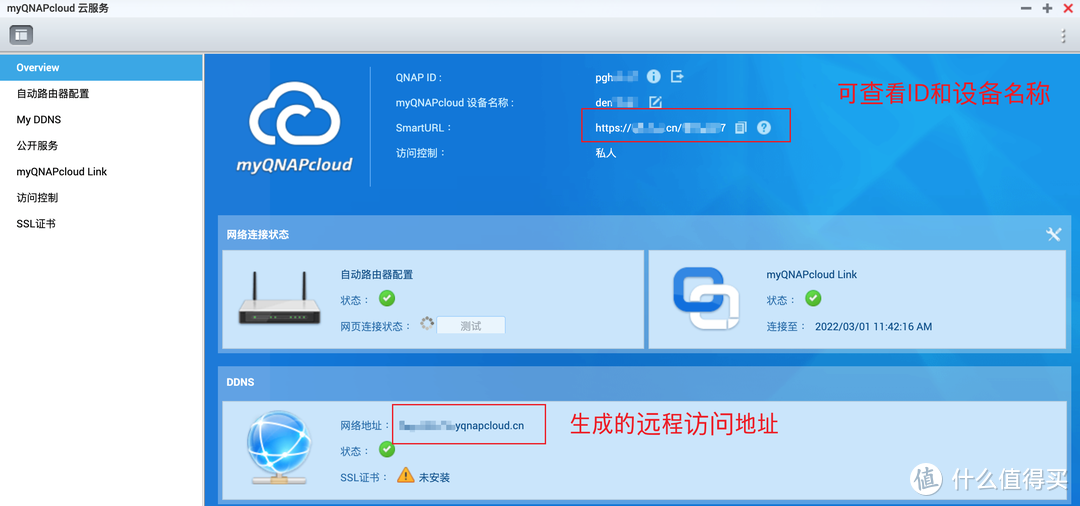This screenshot has width=1080, height=506.
Task: Close the myQNAPcloud window
Action: [x=1068, y=8]
